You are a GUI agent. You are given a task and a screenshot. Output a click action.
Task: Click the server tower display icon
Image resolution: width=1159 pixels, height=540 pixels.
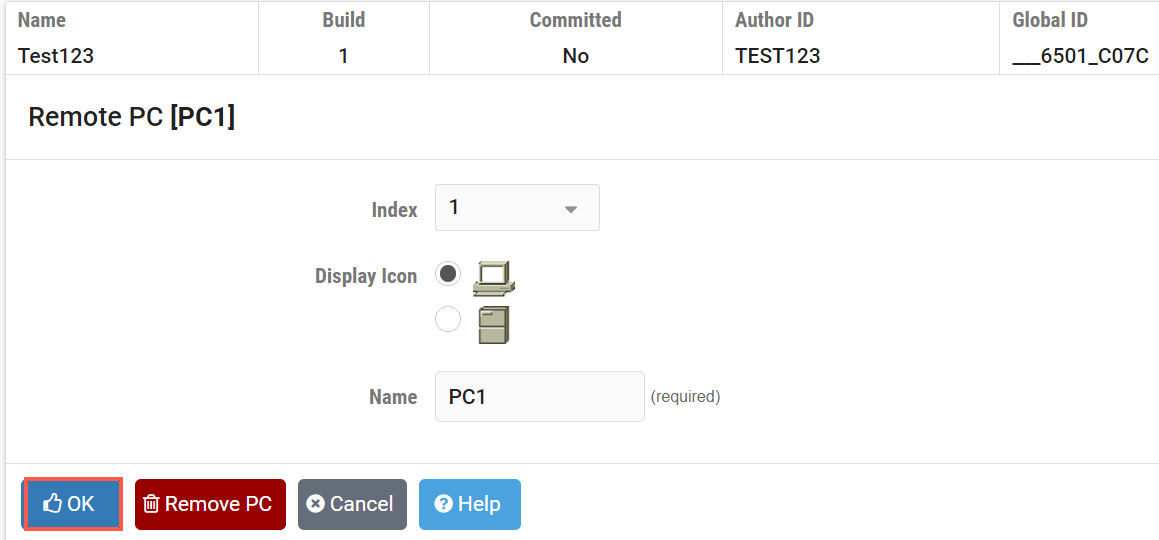click(x=494, y=325)
